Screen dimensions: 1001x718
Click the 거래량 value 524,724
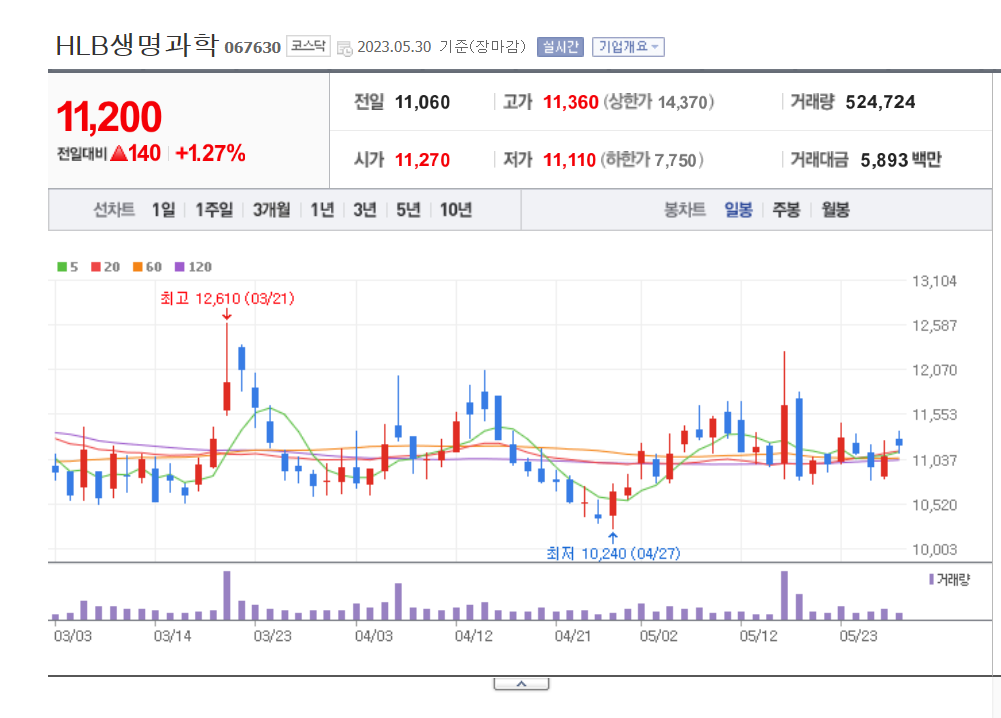[x=880, y=102]
